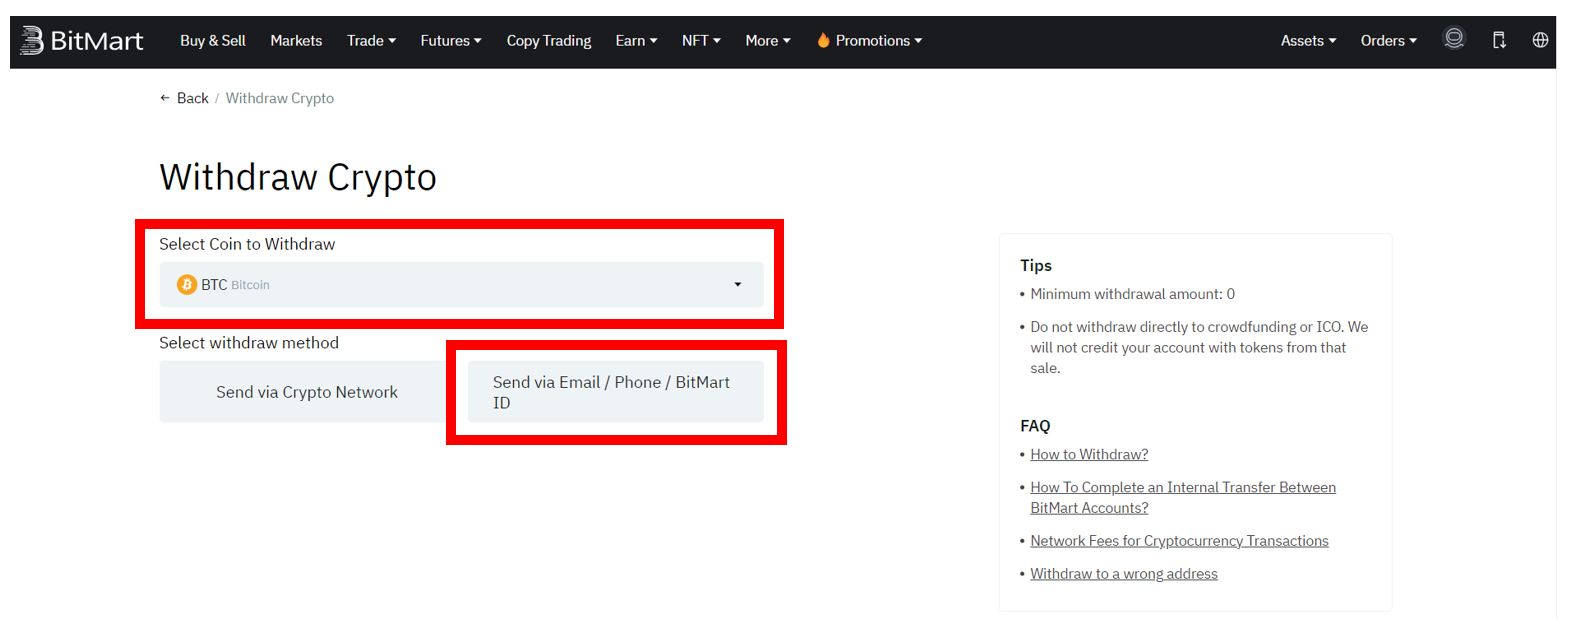The height and width of the screenshot is (624, 1584).
Task: Open the Select Coin to Withdraw dropdown
Action: (461, 285)
